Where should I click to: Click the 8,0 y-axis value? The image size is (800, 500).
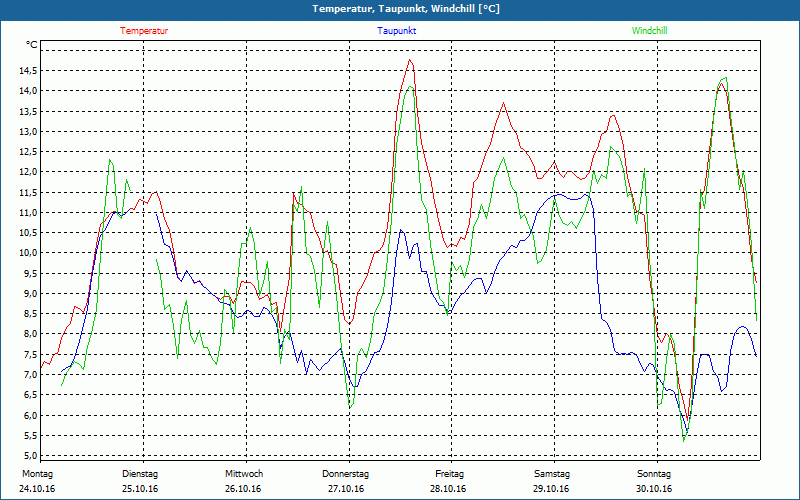pyautogui.click(x=30, y=334)
